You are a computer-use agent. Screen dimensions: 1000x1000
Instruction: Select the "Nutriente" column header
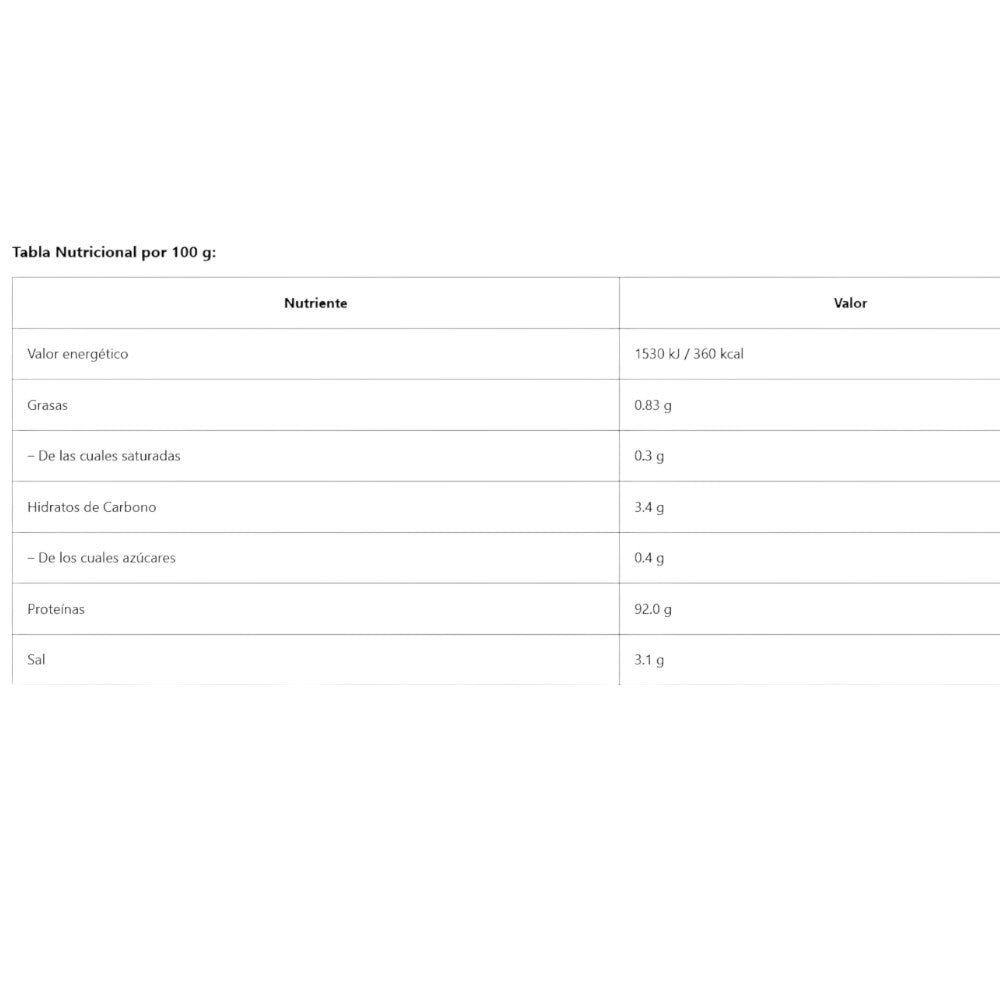pyautogui.click(x=316, y=303)
